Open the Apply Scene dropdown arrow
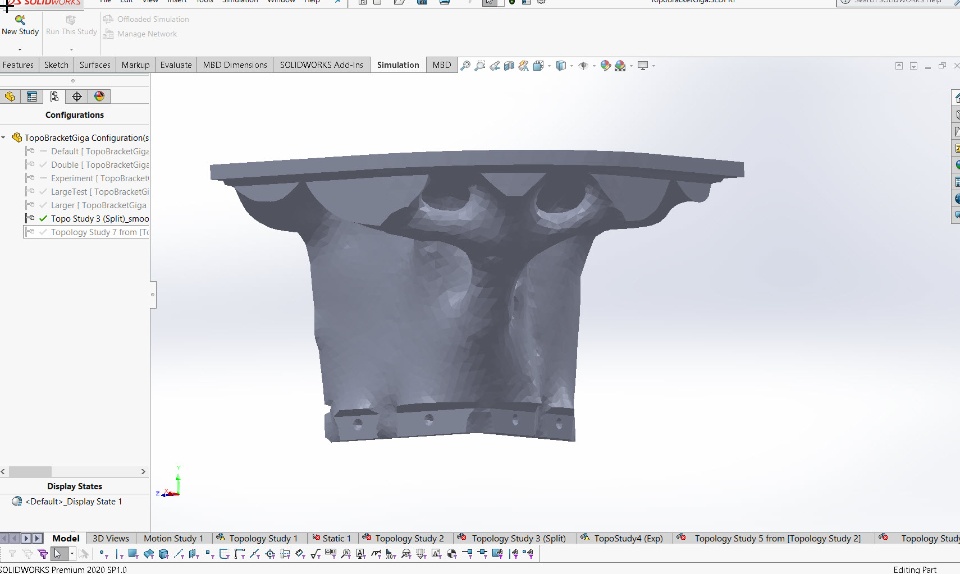The width and height of the screenshot is (960, 574). (631, 65)
